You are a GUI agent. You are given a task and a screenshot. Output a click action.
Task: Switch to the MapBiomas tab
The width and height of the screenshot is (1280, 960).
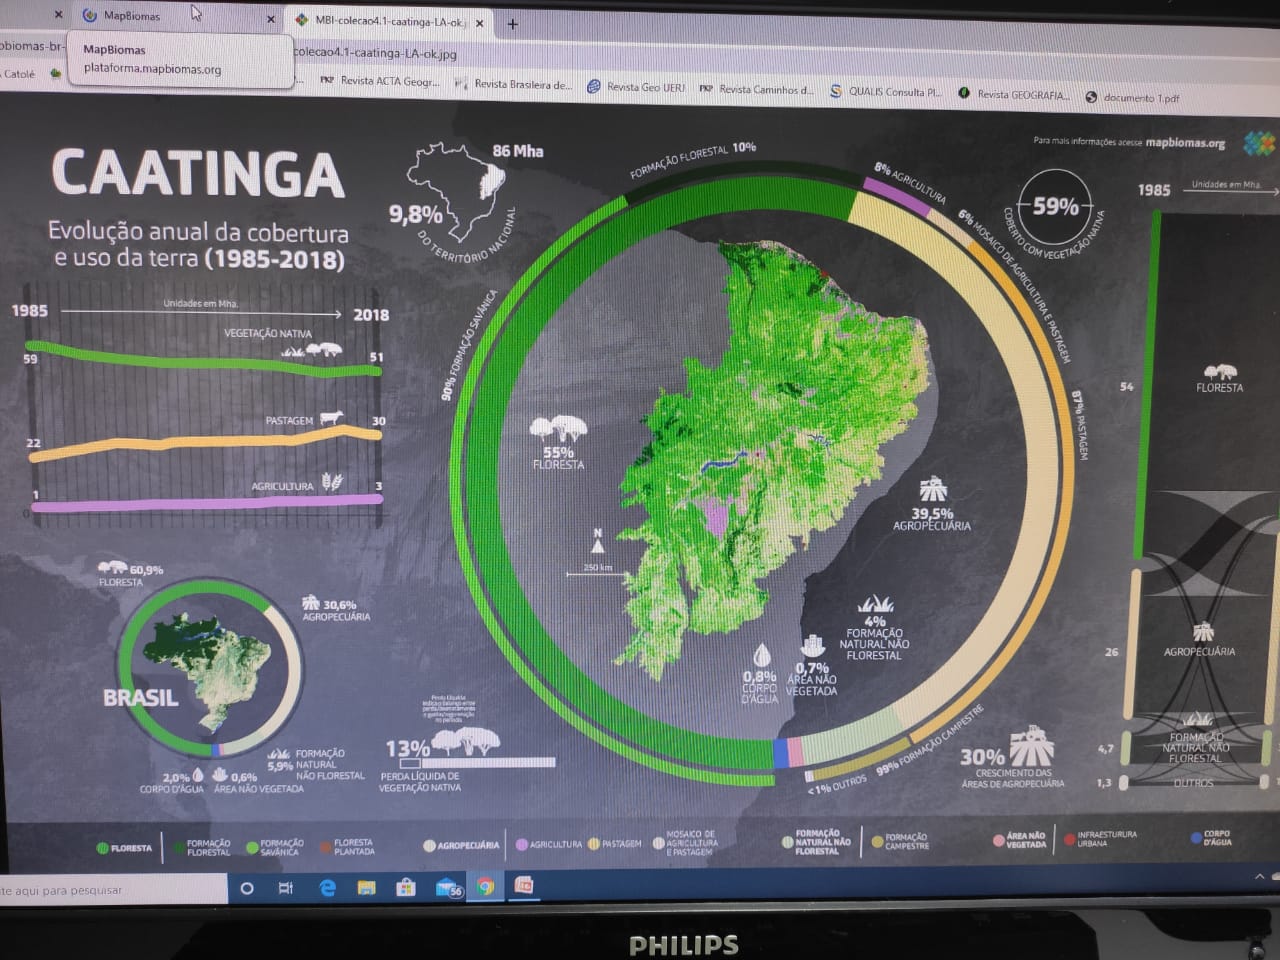pos(130,16)
